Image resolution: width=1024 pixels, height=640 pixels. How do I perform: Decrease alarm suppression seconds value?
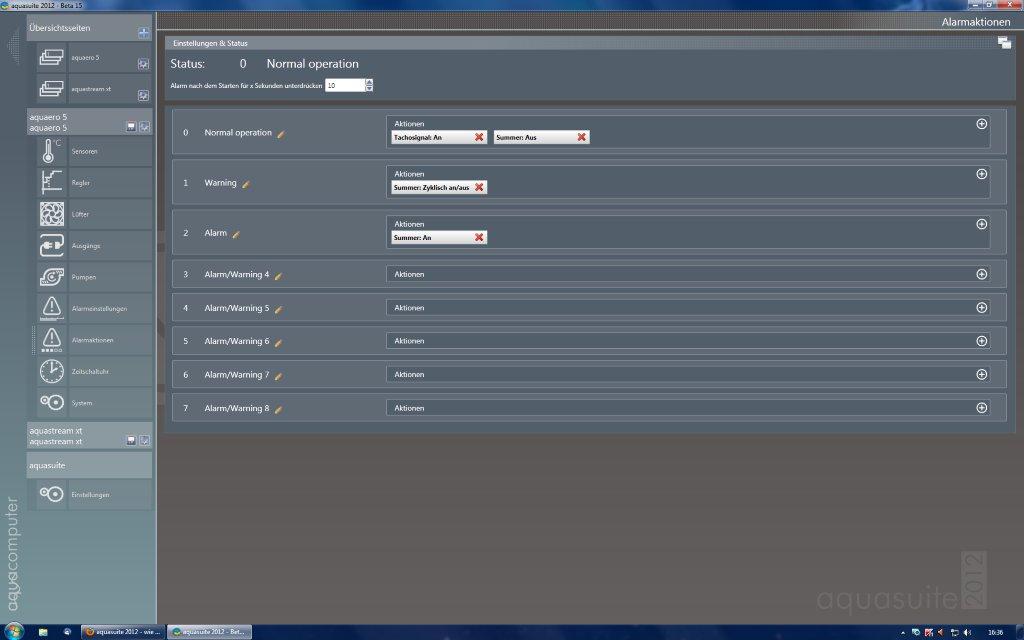click(x=369, y=89)
